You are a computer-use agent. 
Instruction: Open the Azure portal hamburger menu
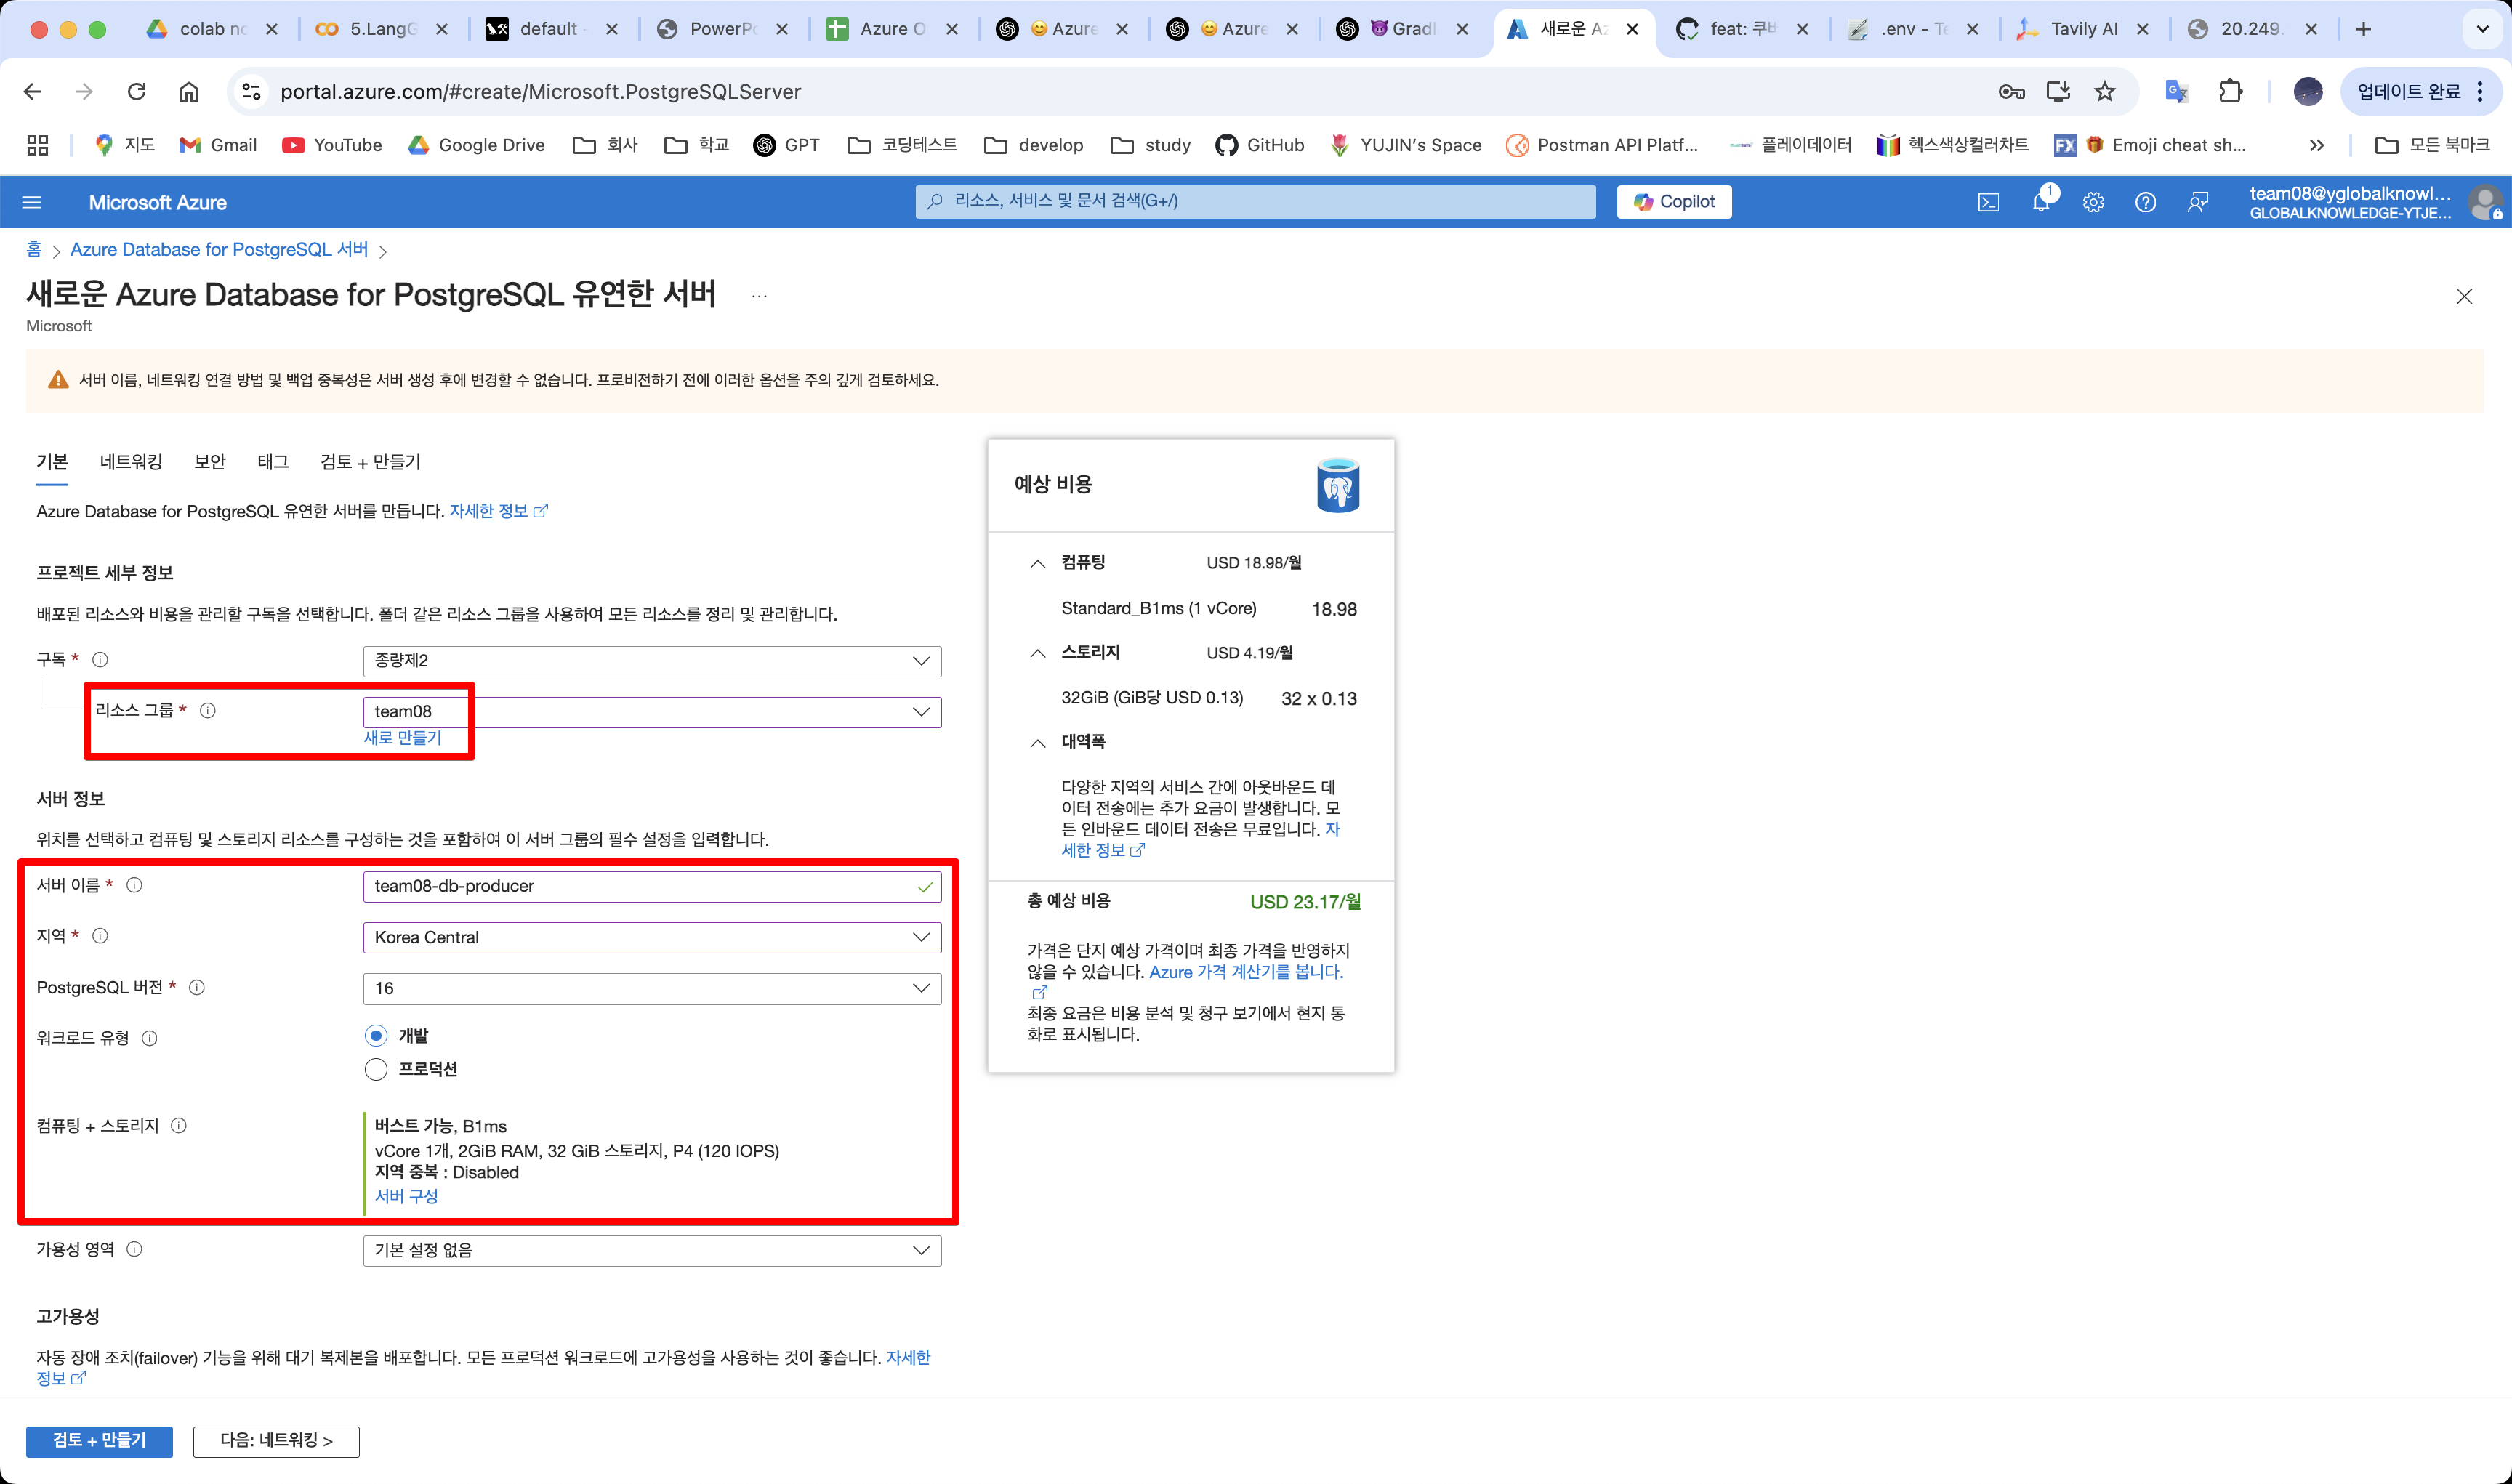32,203
